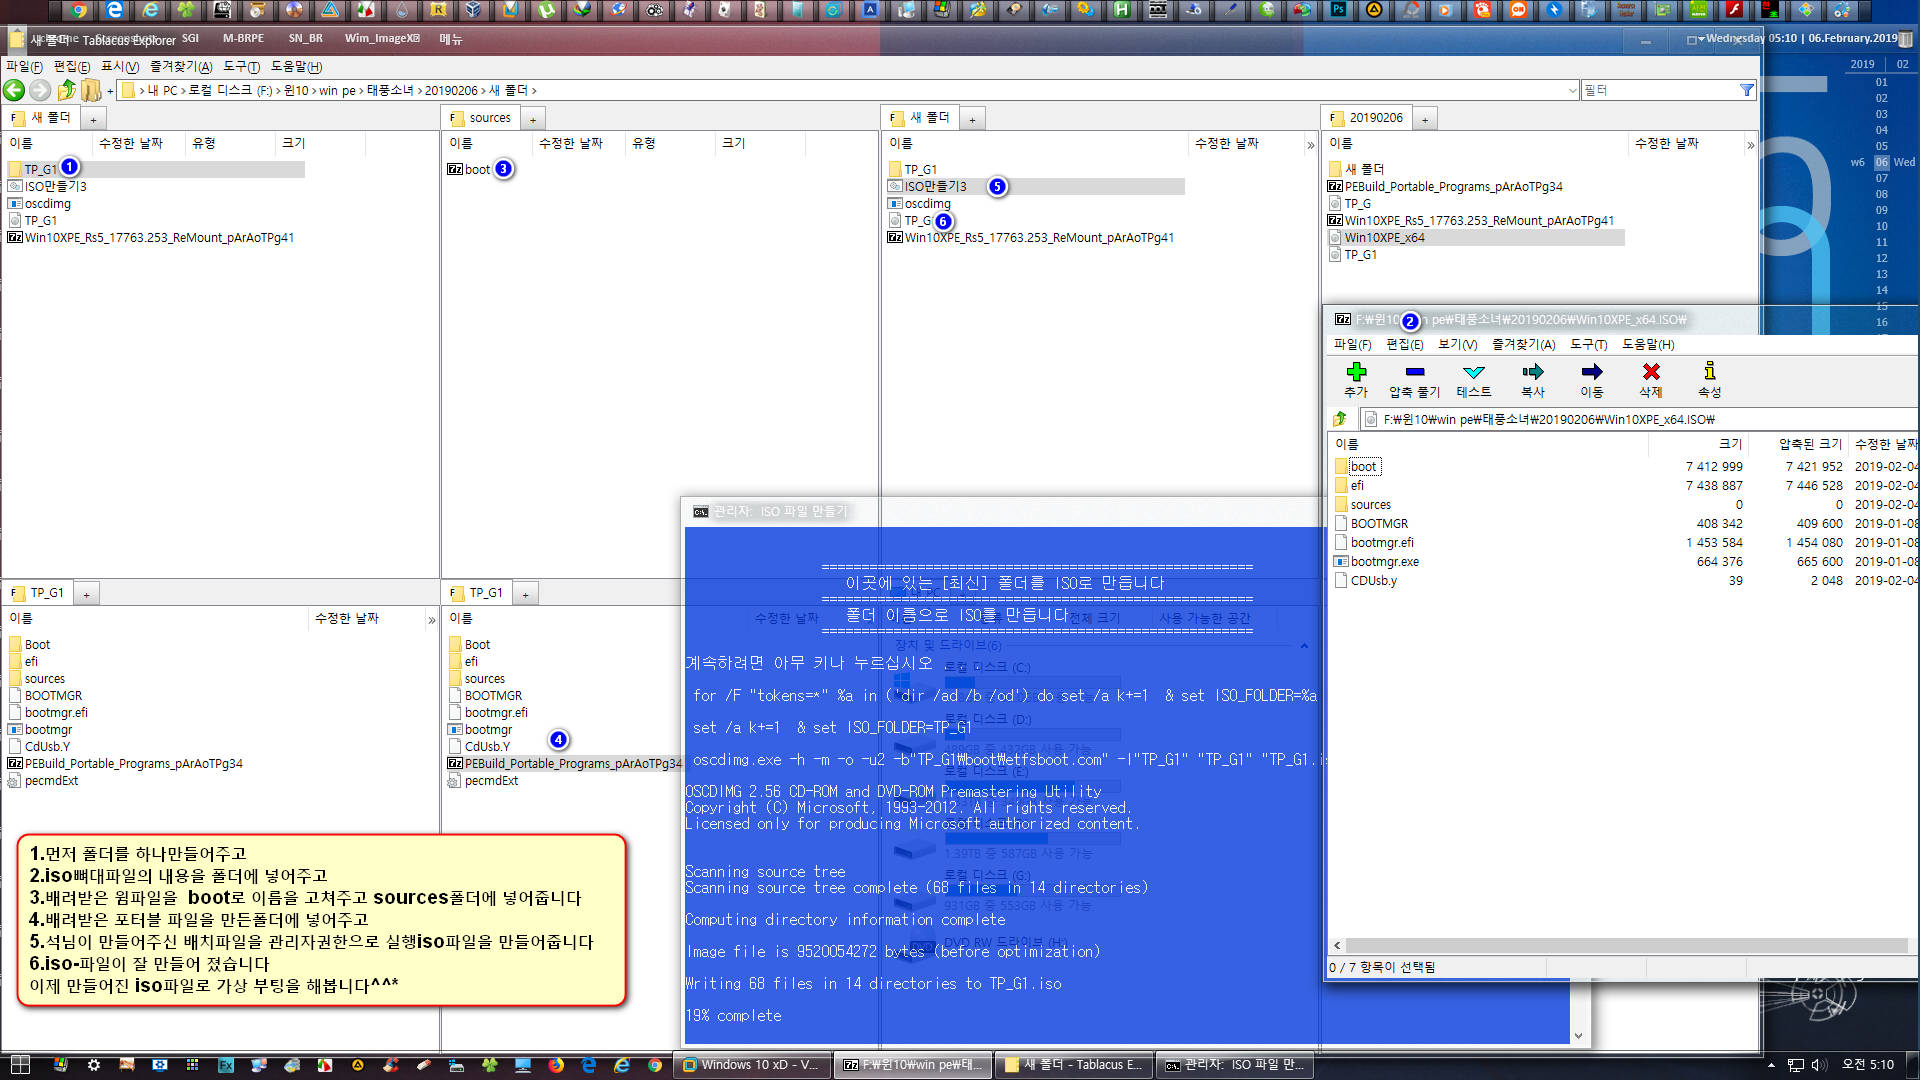Select the 20190206 pane tab
This screenshot has width=1920, height=1080.
tap(1366, 118)
